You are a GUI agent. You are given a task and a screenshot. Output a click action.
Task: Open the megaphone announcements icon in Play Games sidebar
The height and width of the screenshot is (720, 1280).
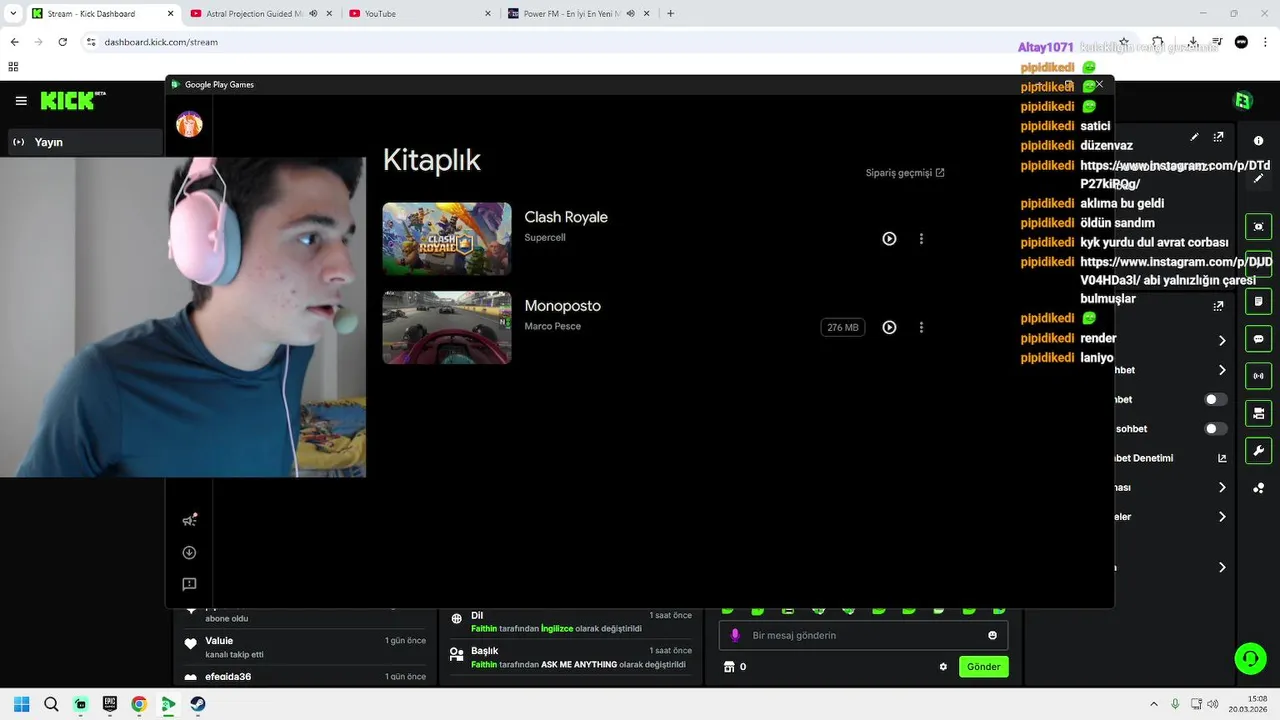click(x=189, y=520)
